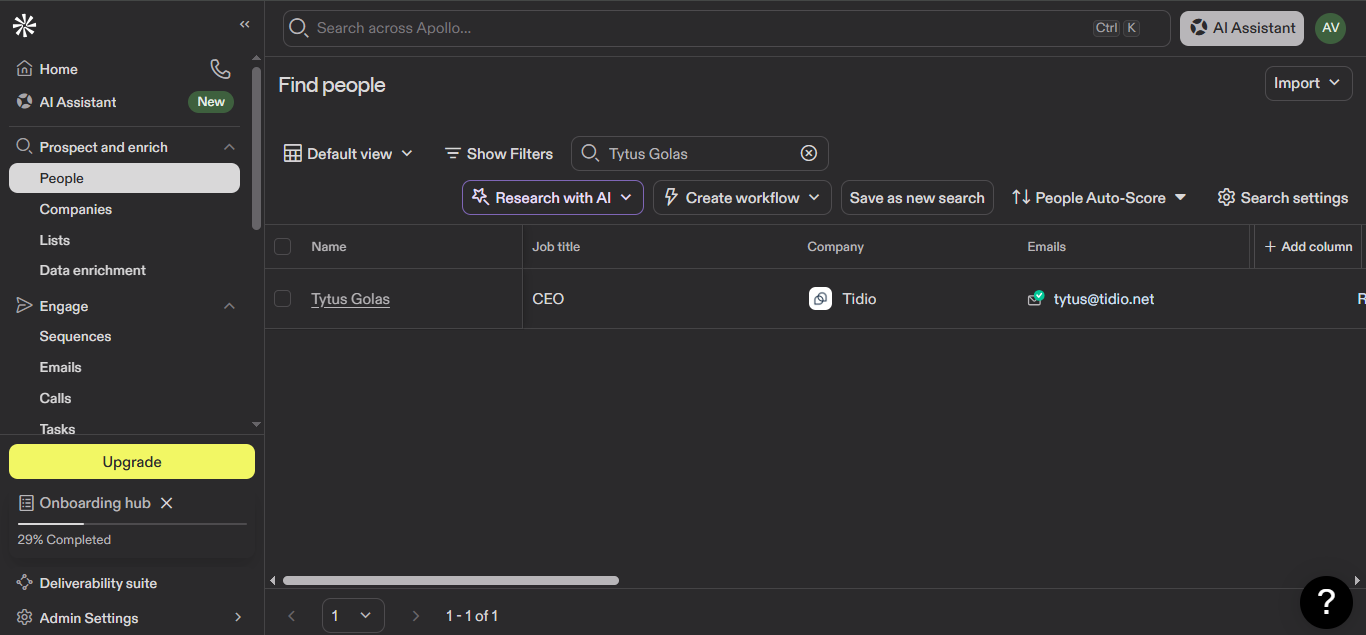
Task: Go to next page arrow
Action: (x=416, y=616)
